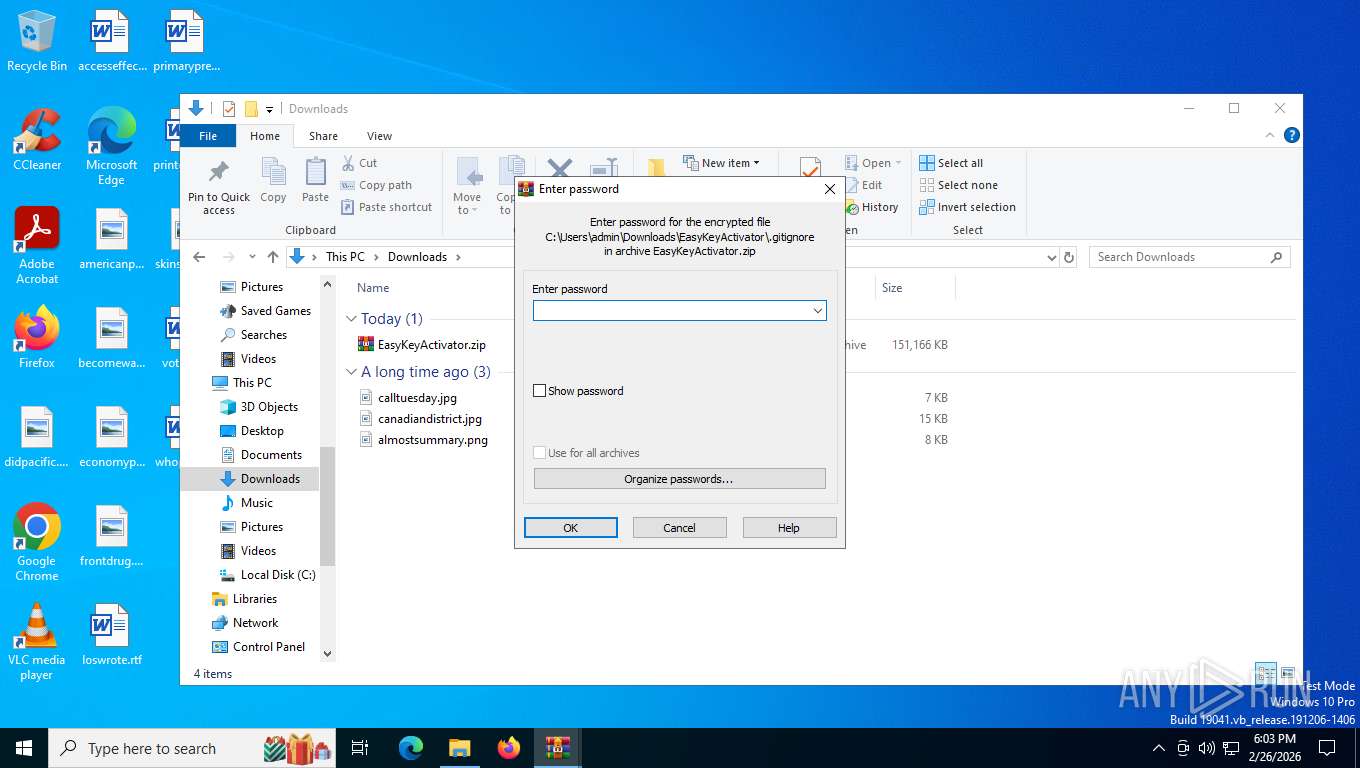The height and width of the screenshot is (768, 1360).
Task: Open the password history dropdown arrow
Action: 818,311
